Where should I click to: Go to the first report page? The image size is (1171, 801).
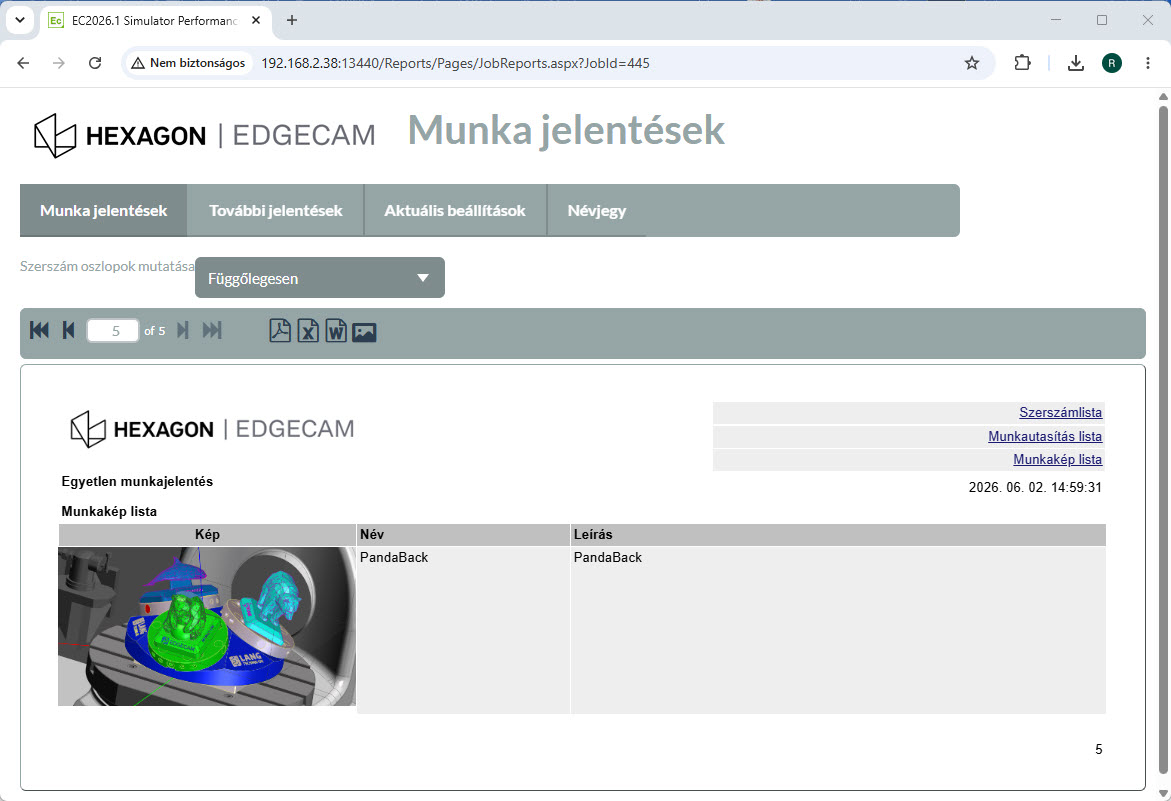(40, 330)
